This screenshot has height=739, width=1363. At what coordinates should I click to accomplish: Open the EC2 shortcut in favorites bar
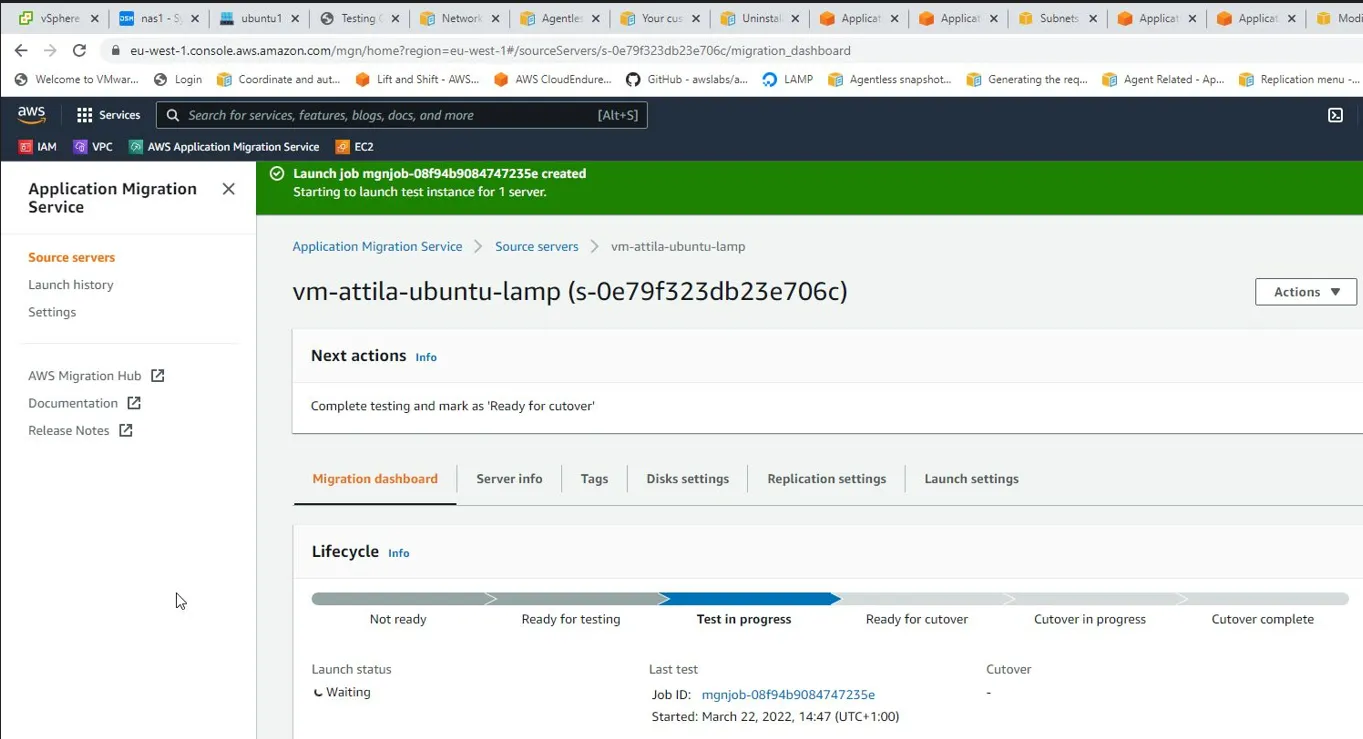[x=355, y=147]
